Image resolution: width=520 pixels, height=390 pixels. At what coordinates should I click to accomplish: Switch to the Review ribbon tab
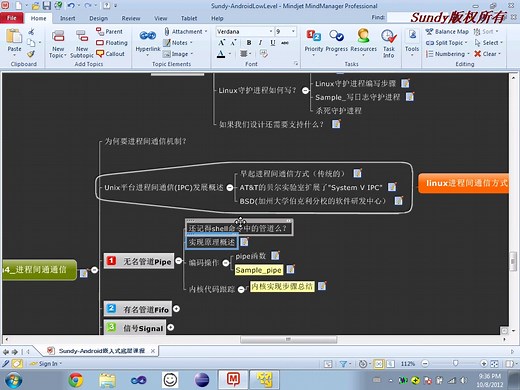pos(131,18)
